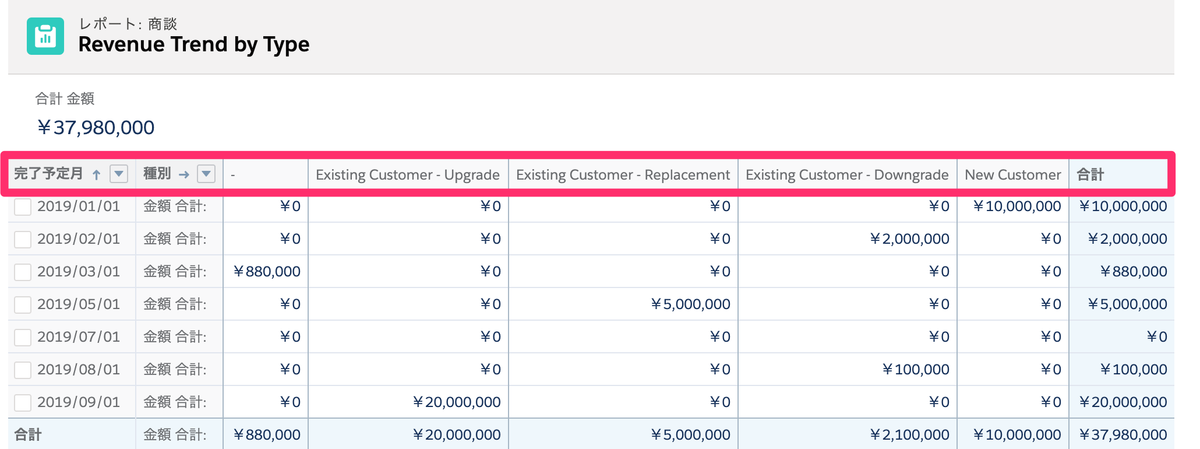Click the 2019/09/01 row date
1200x449 pixels.
click(x=78, y=403)
